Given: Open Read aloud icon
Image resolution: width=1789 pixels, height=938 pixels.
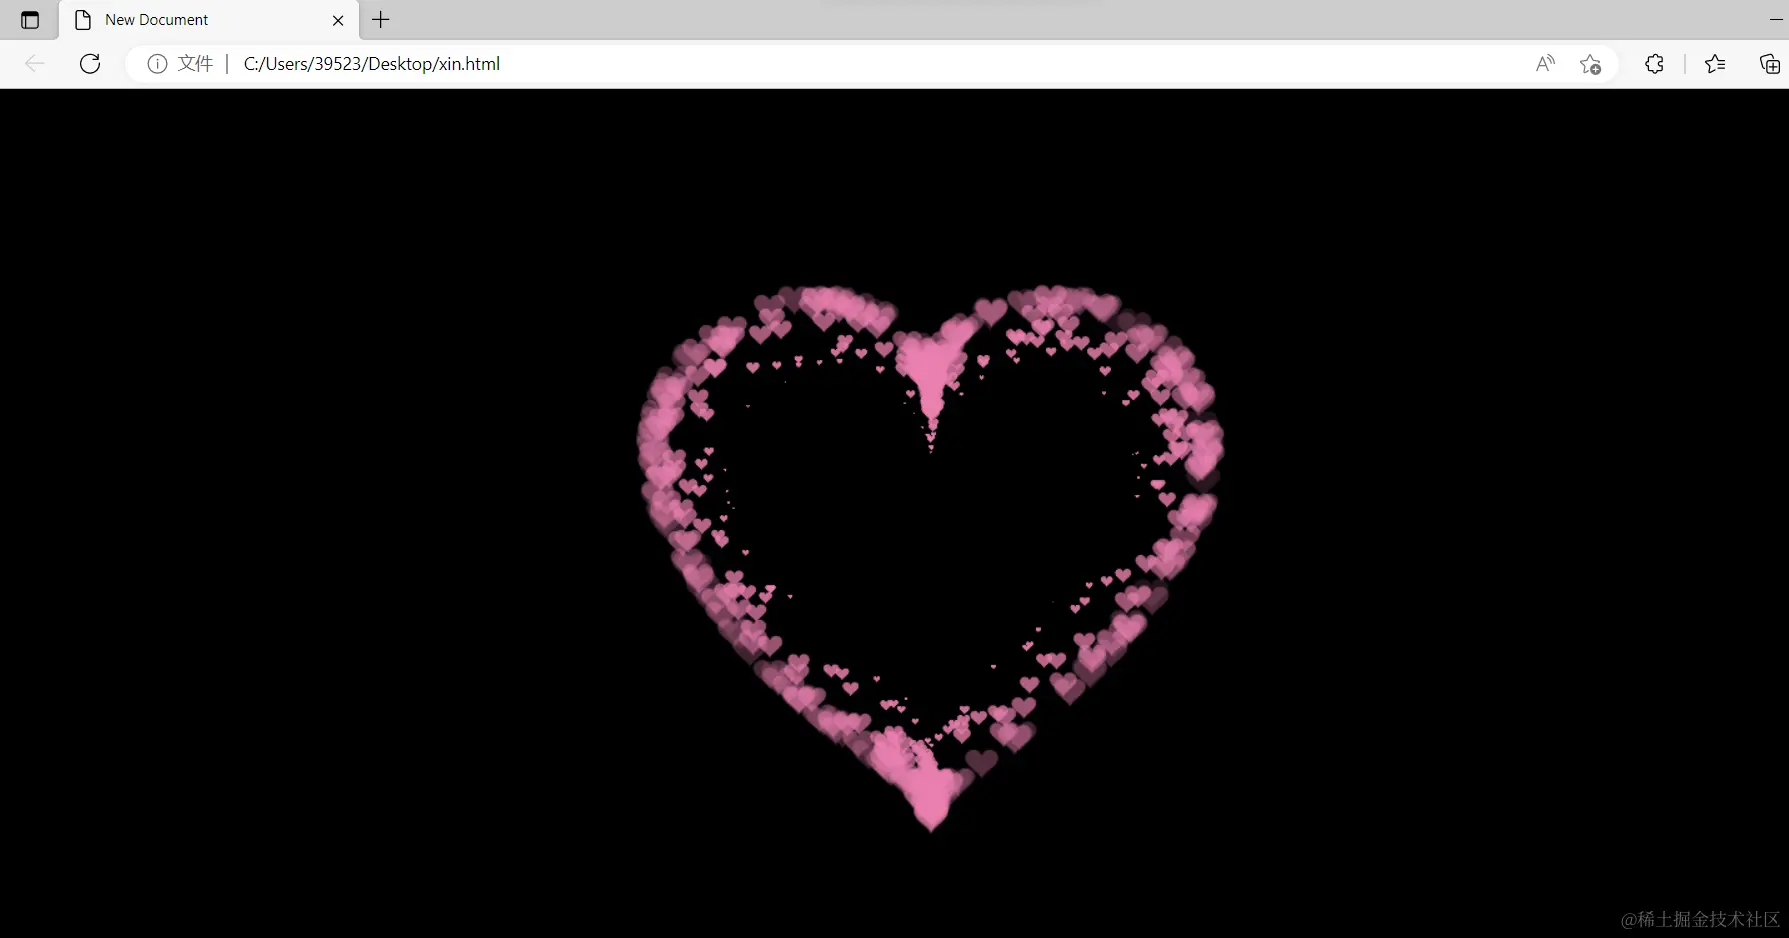Looking at the screenshot, I should 1545,64.
